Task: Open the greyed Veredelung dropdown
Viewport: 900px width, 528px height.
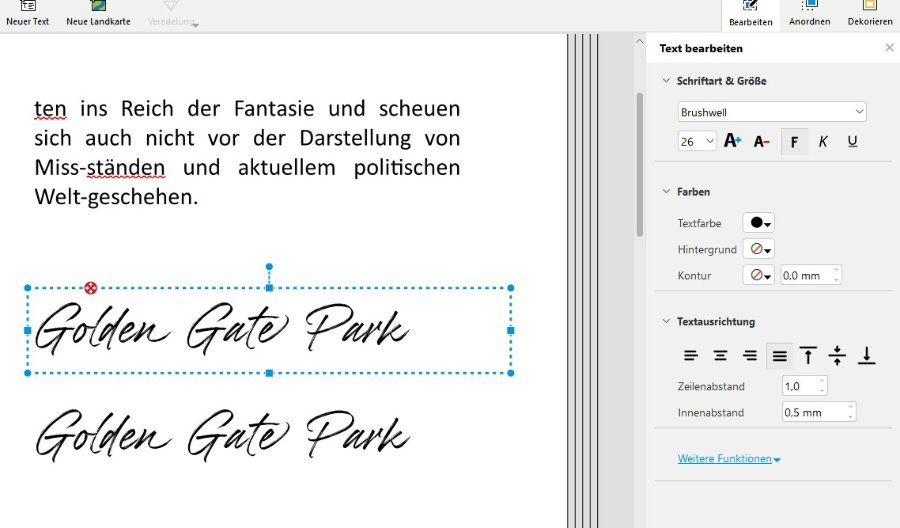Action: [x=172, y=15]
